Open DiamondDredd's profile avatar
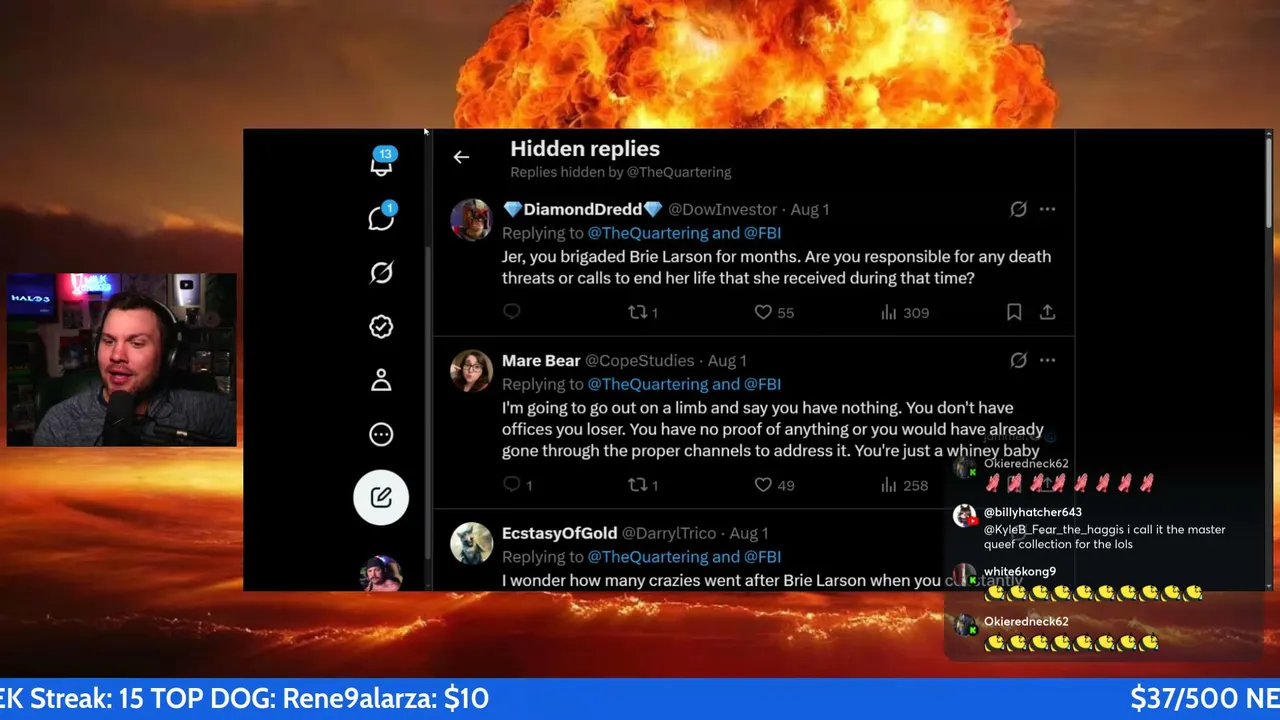This screenshot has height=720, width=1280. click(x=471, y=220)
